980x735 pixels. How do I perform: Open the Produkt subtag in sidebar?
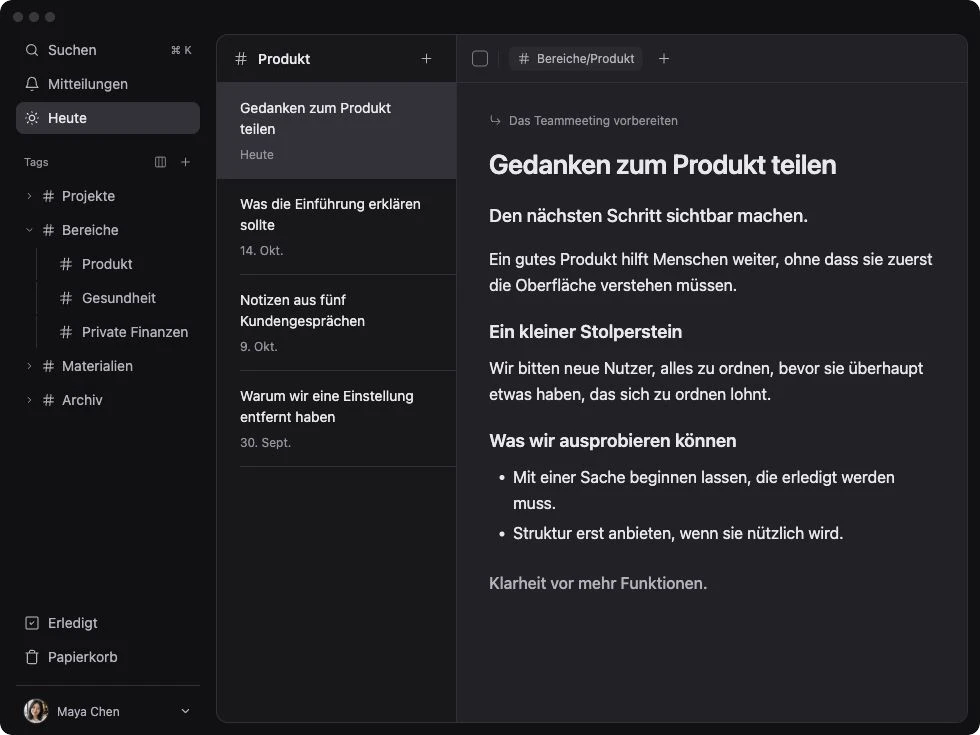(x=107, y=264)
